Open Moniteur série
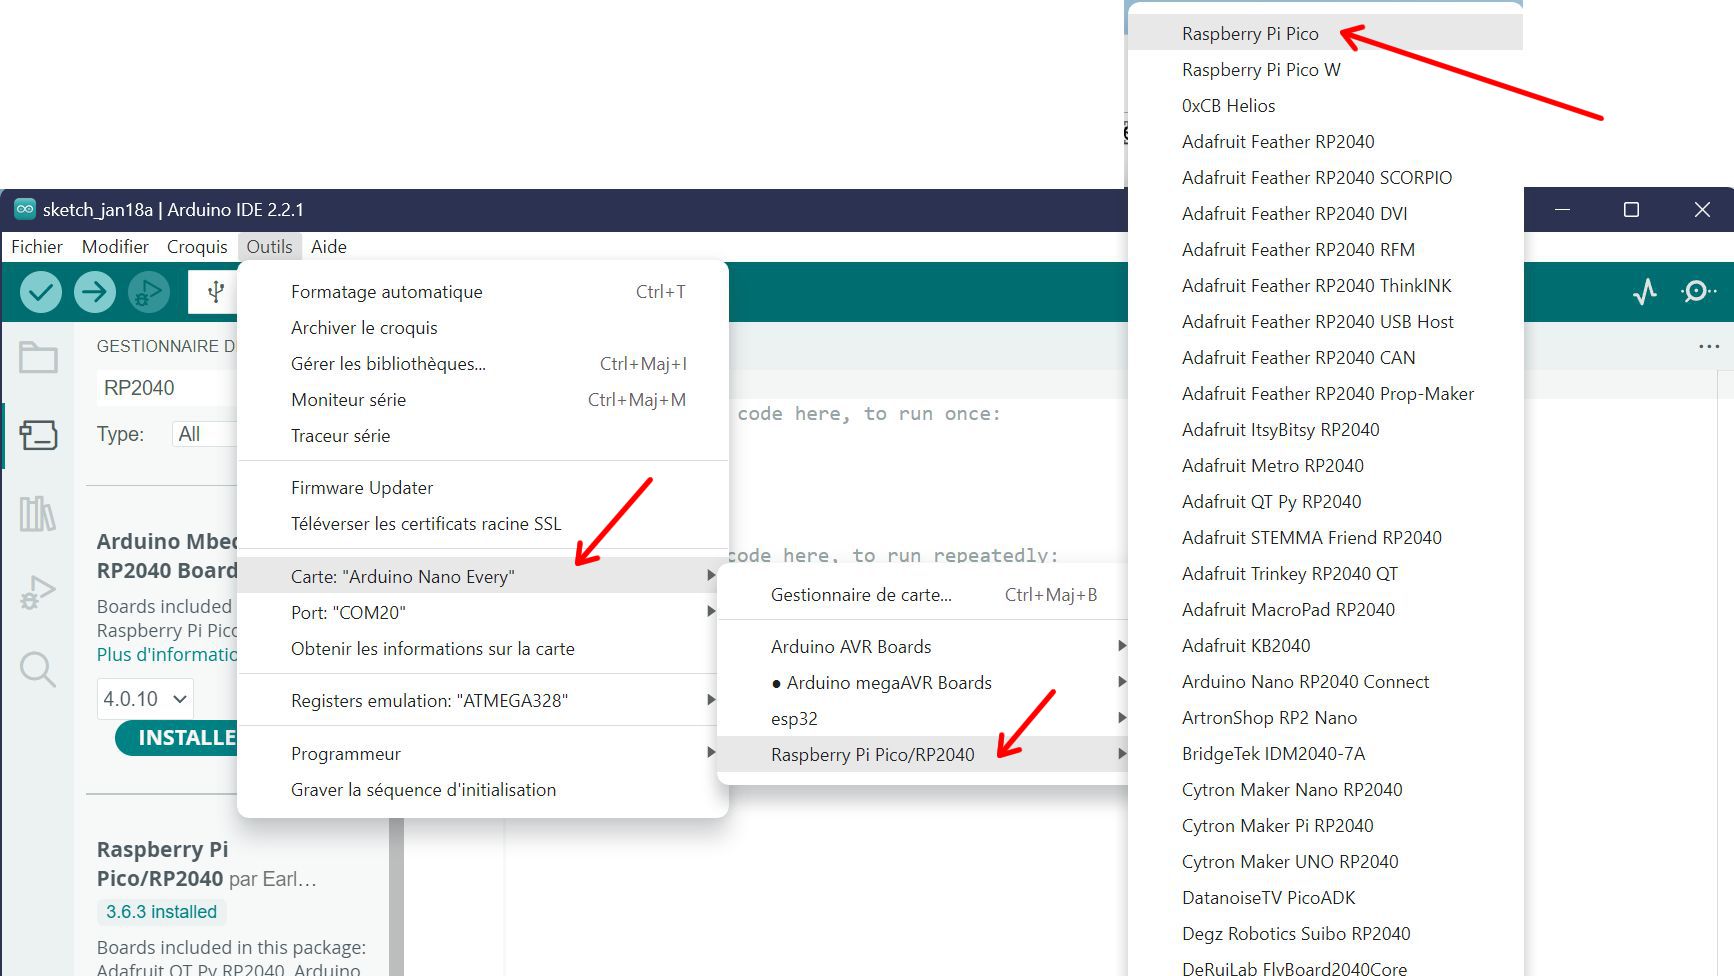 coord(483,400)
